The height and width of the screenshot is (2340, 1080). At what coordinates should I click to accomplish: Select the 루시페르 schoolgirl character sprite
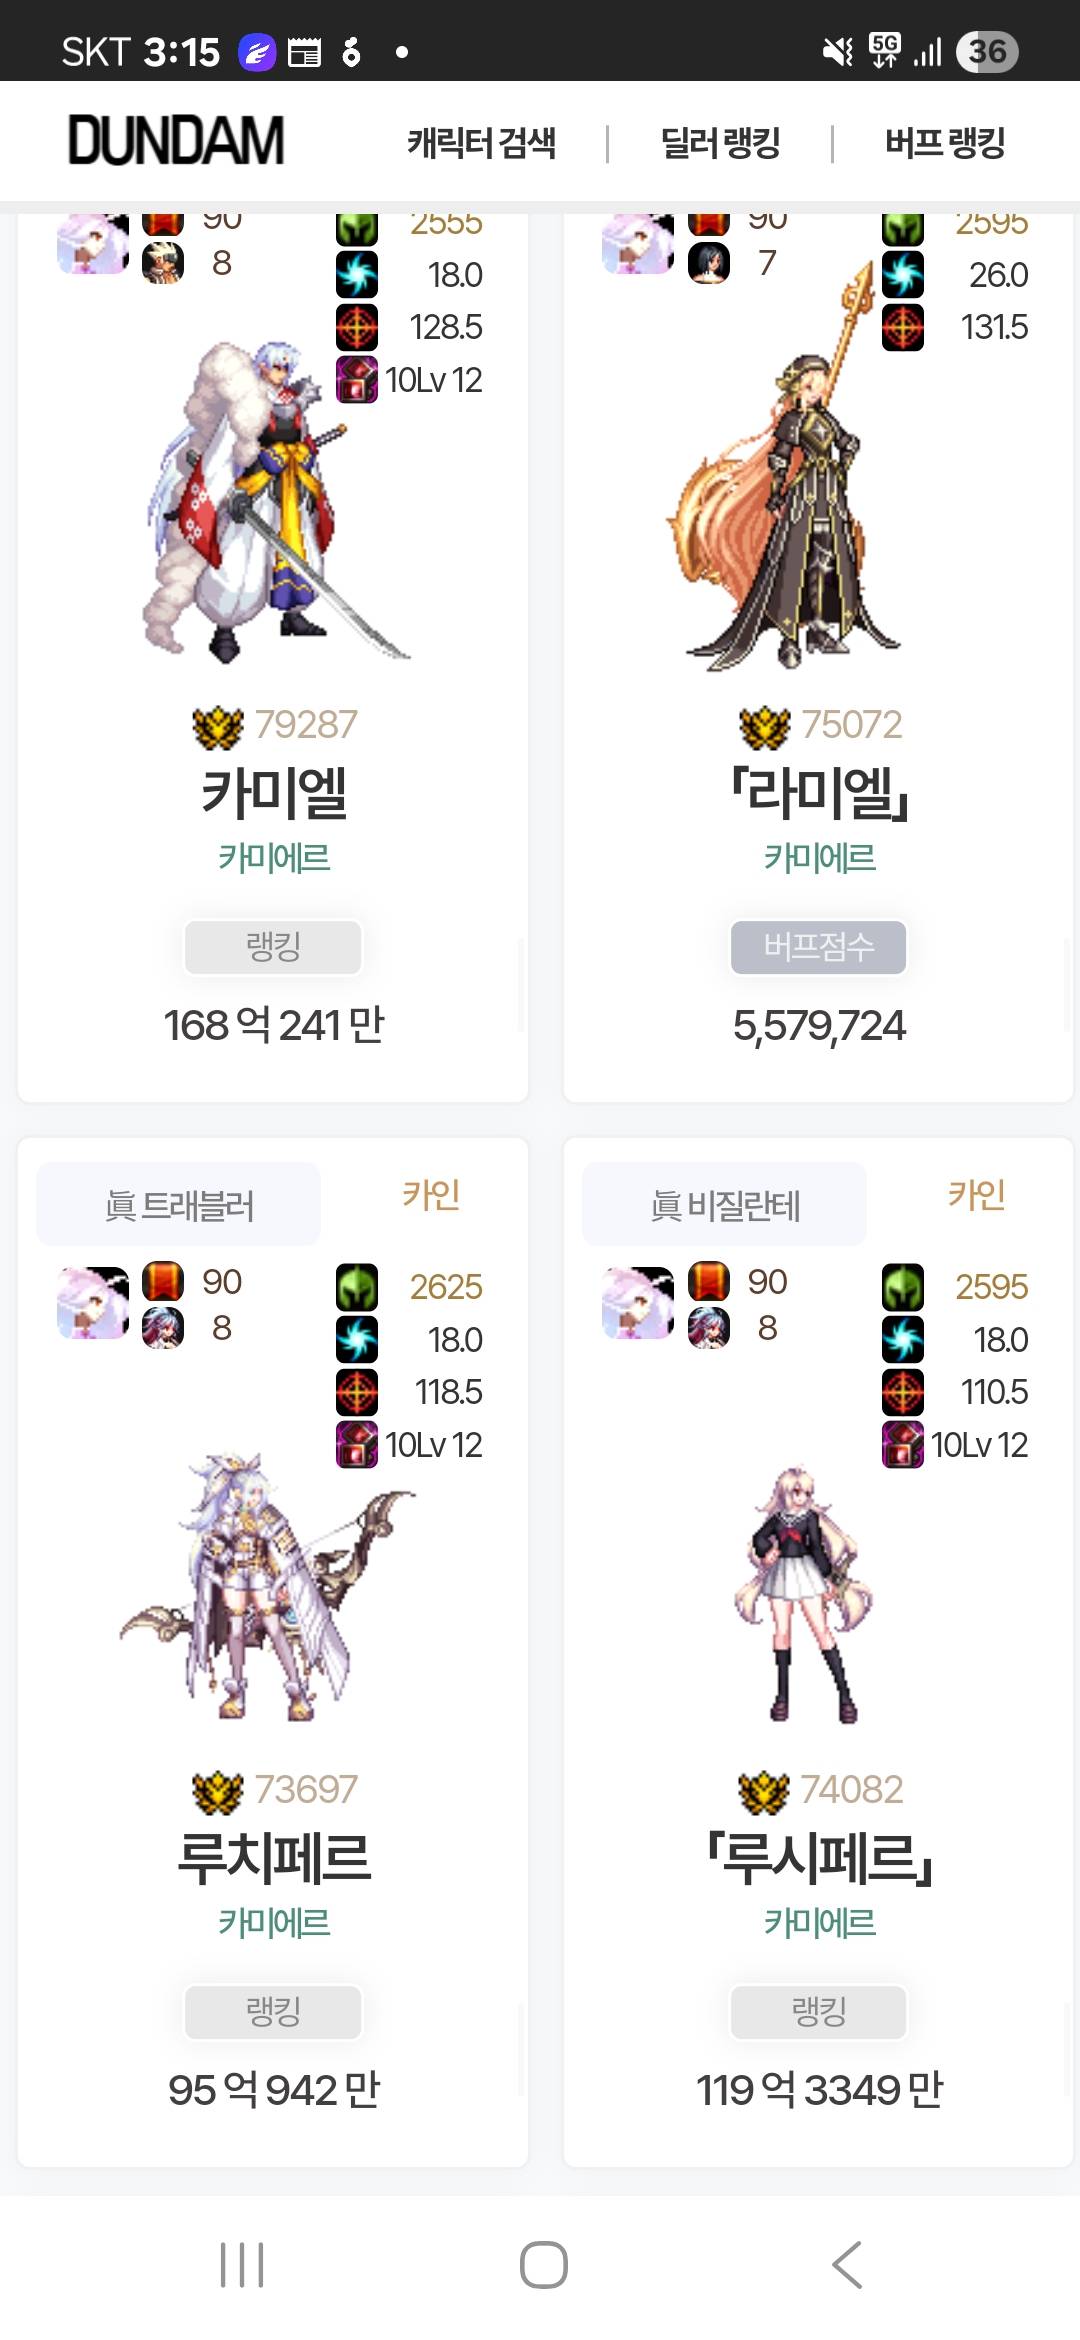806,1594
